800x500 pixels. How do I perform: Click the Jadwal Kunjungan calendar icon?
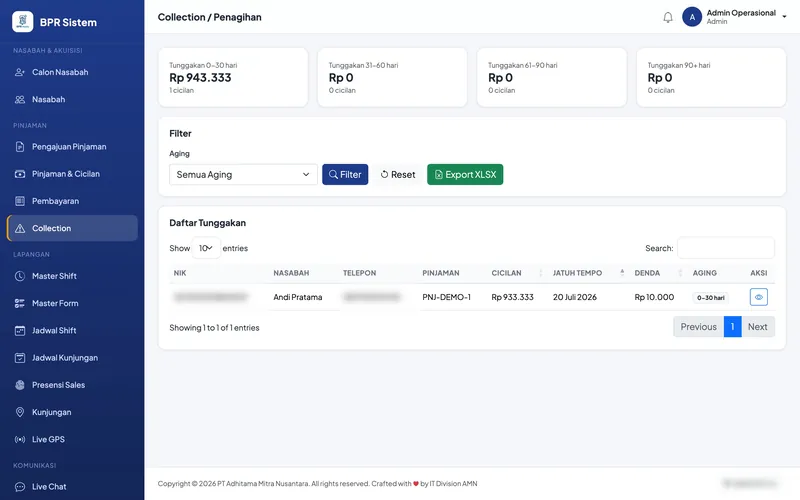[20, 358]
